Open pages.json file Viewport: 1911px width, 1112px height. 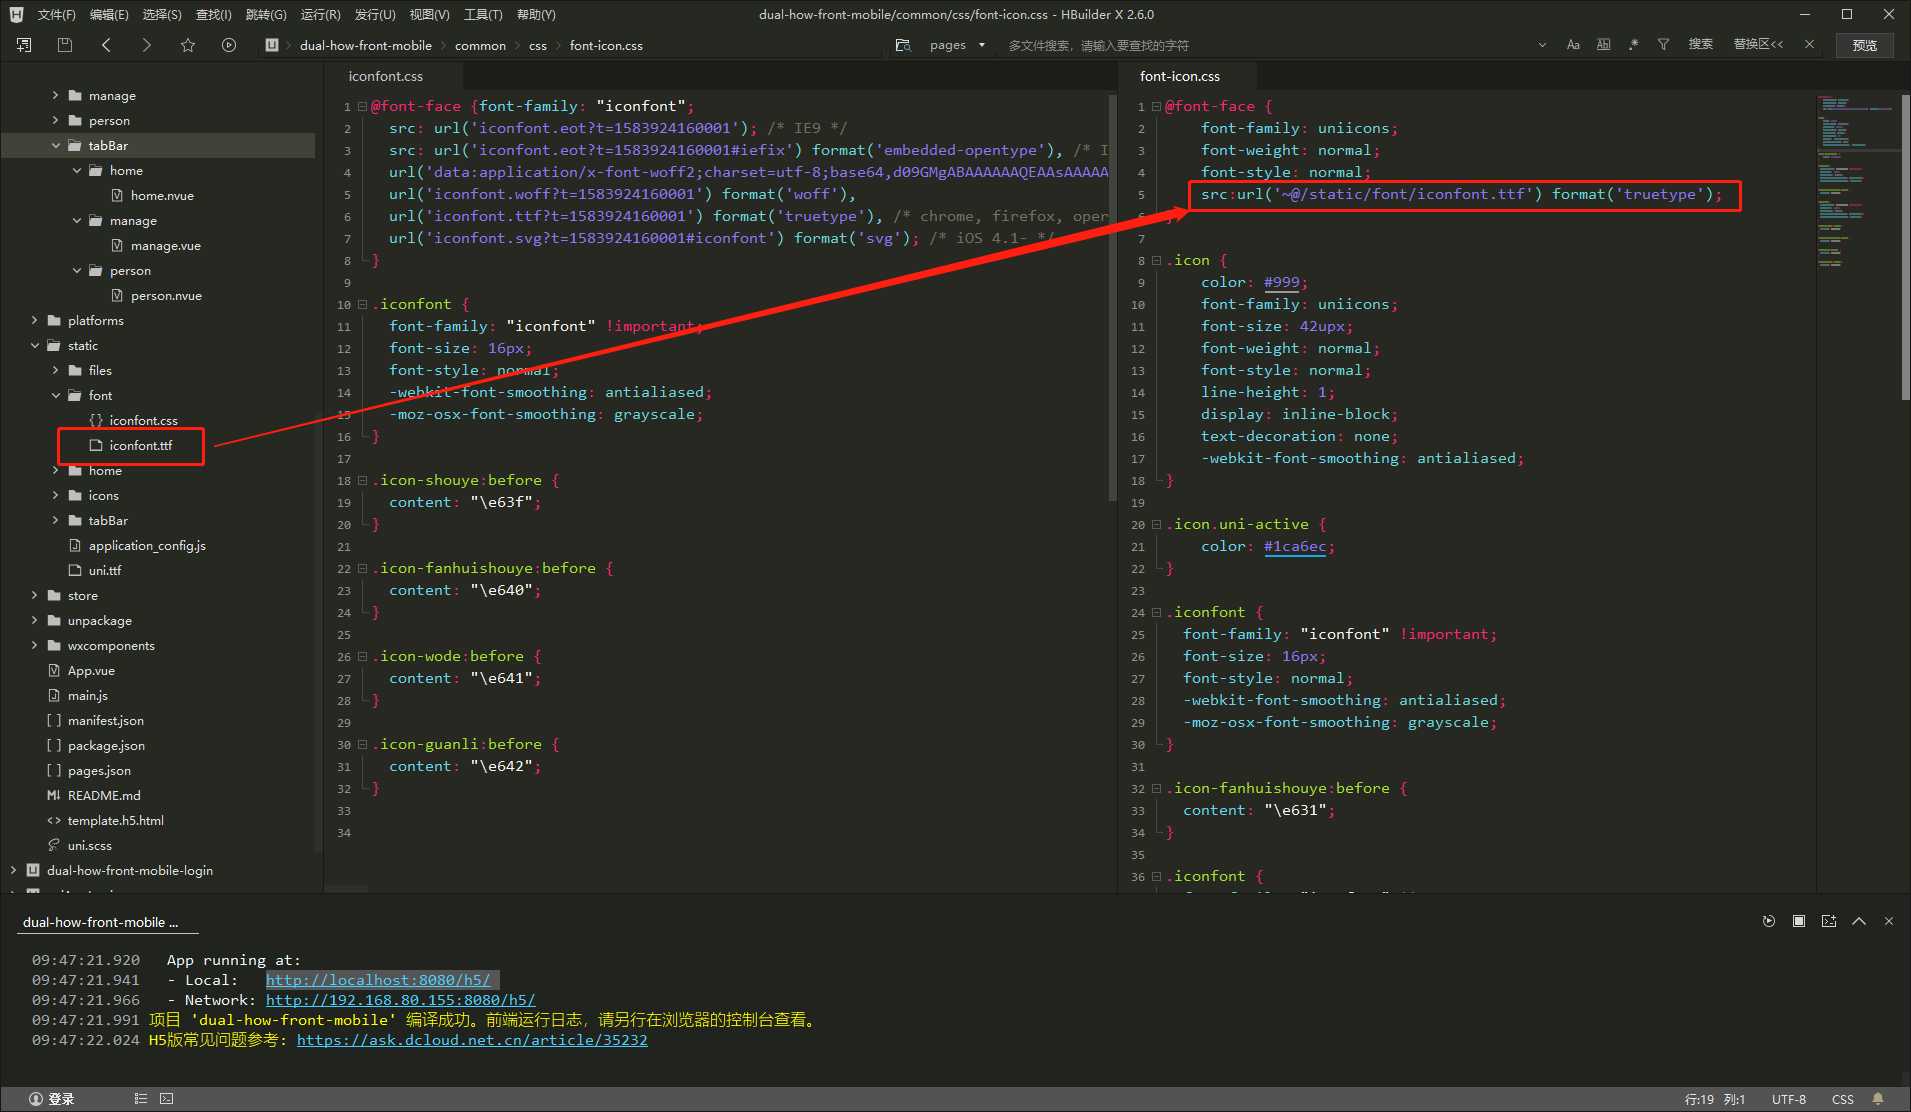[x=99, y=770]
